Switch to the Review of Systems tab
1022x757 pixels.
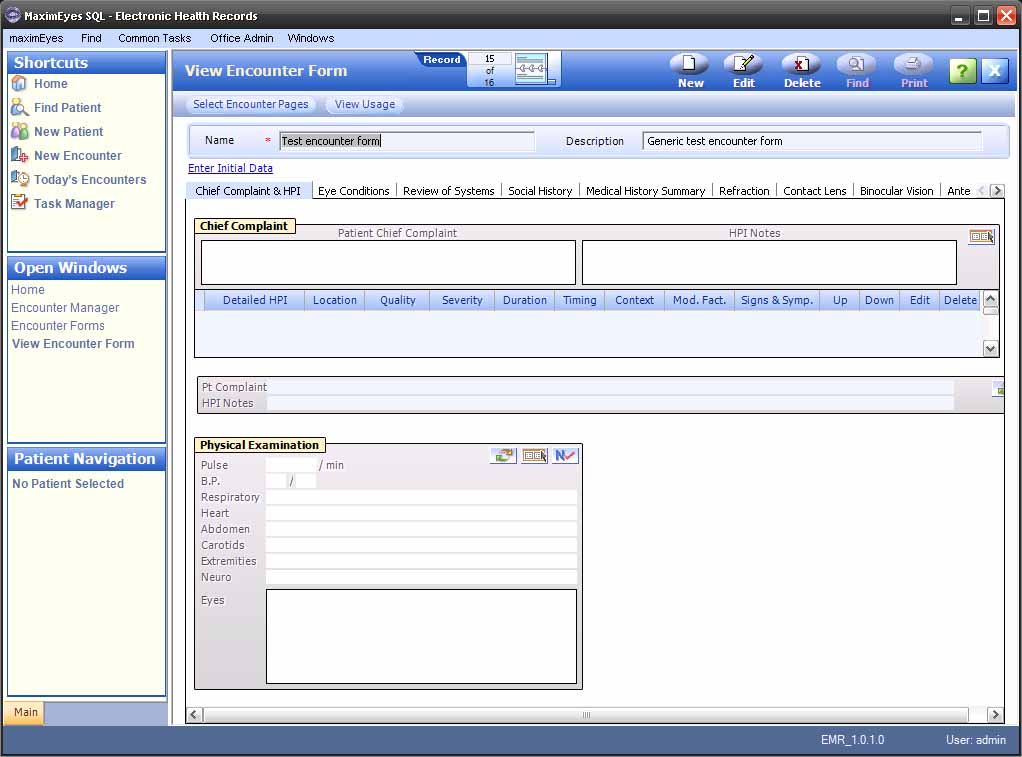pyautogui.click(x=448, y=191)
